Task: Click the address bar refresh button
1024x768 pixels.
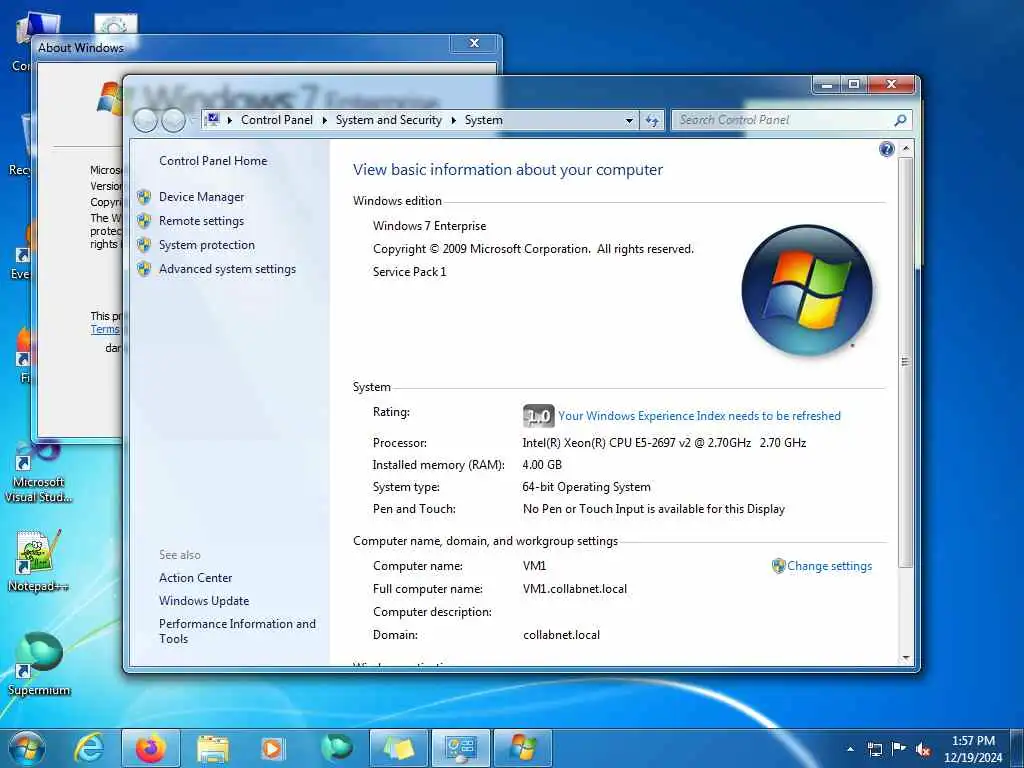Action: click(652, 120)
